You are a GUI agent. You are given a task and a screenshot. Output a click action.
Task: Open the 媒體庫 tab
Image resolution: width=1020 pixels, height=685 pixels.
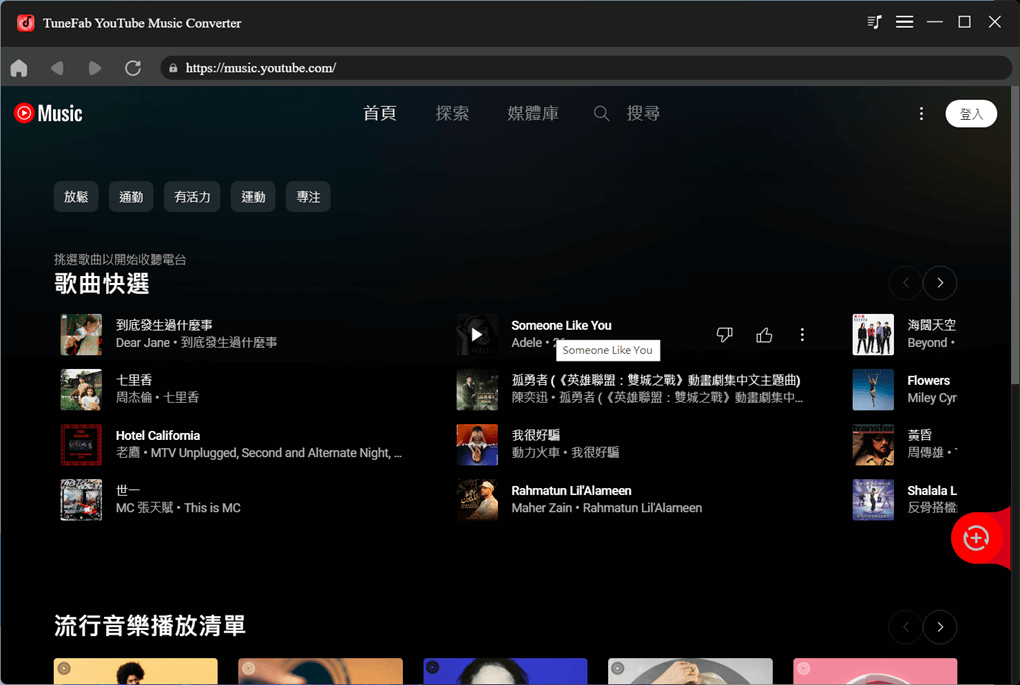[533, 113]
